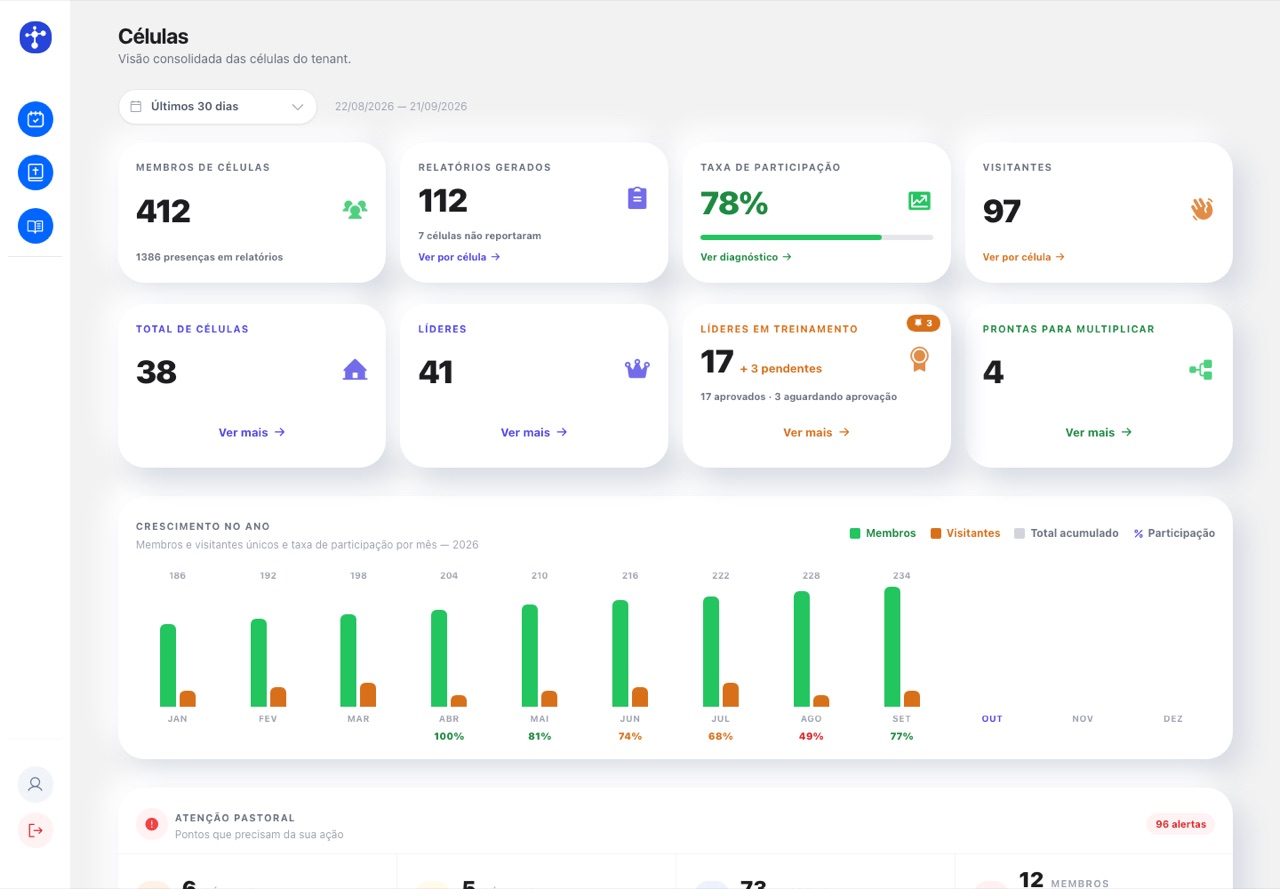Toggle Total acumulado series in legend
Image resolution: width=1280 pixels, height=889 pixels.
click(1066, 534)
